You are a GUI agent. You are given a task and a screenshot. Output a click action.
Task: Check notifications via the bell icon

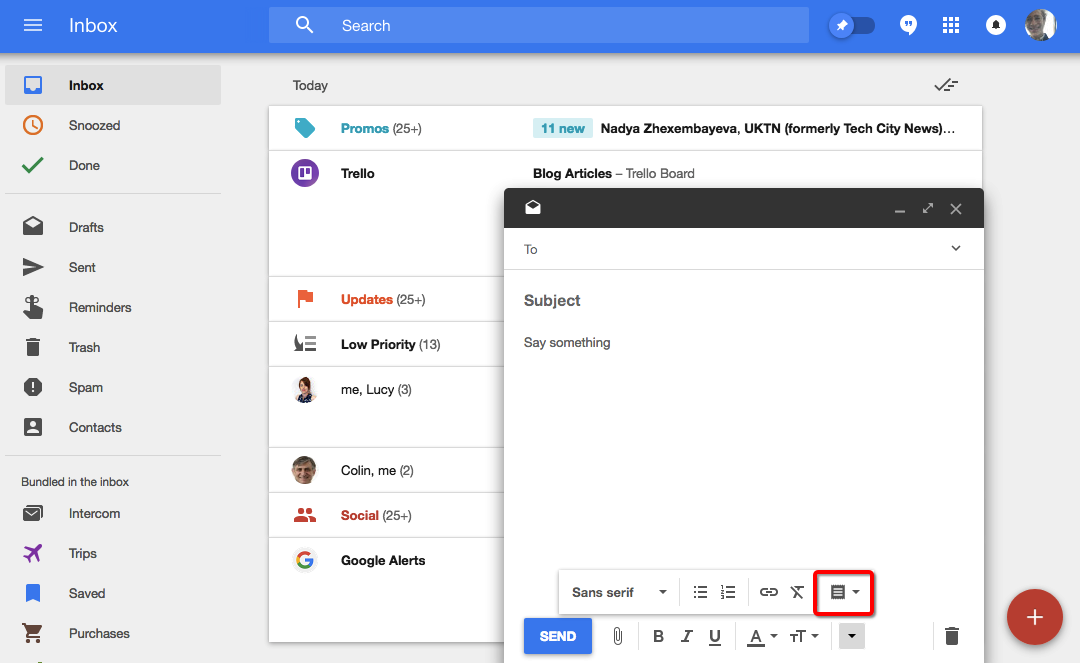(996, 24)
